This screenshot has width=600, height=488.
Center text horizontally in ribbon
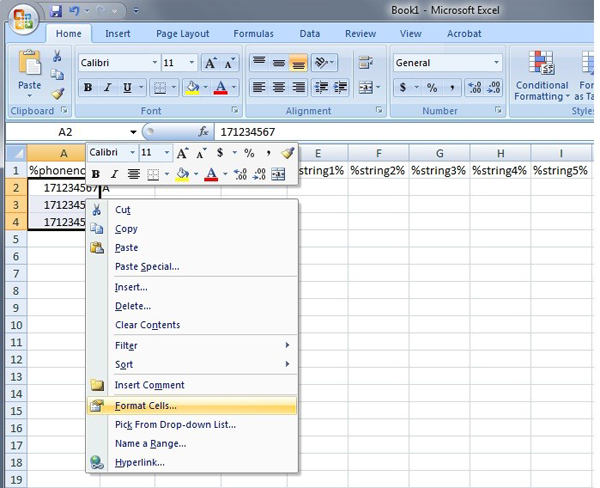pos(279,88)
